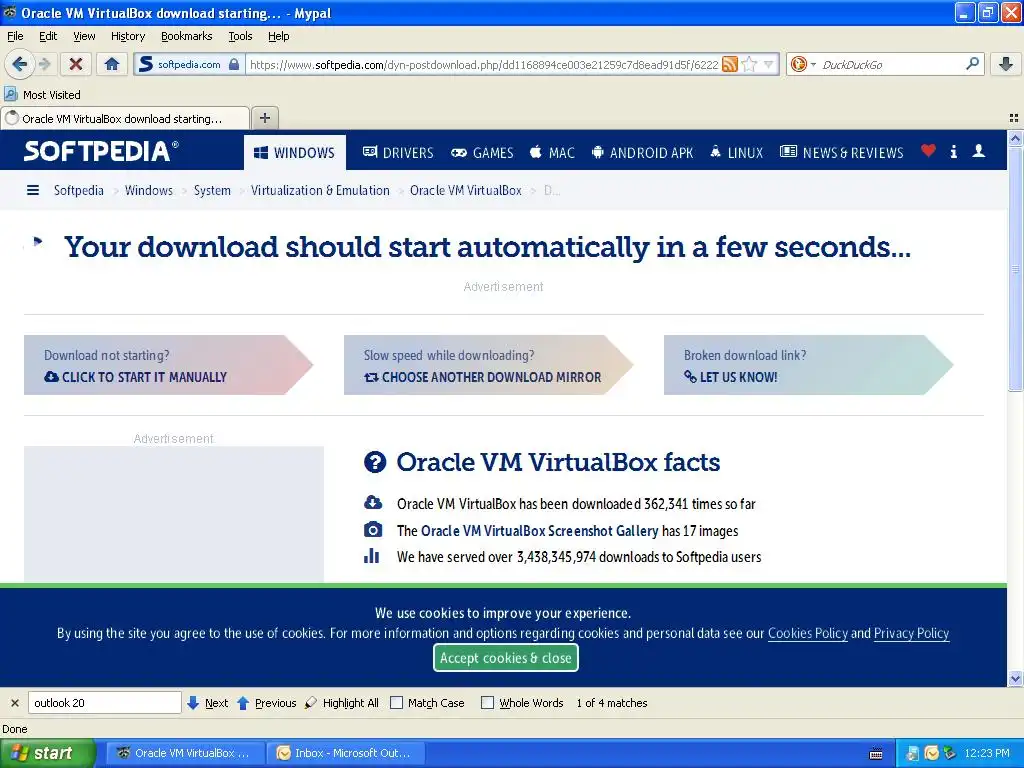
Task: Click the info 'i' icon in header
Action: coord(953,152)
